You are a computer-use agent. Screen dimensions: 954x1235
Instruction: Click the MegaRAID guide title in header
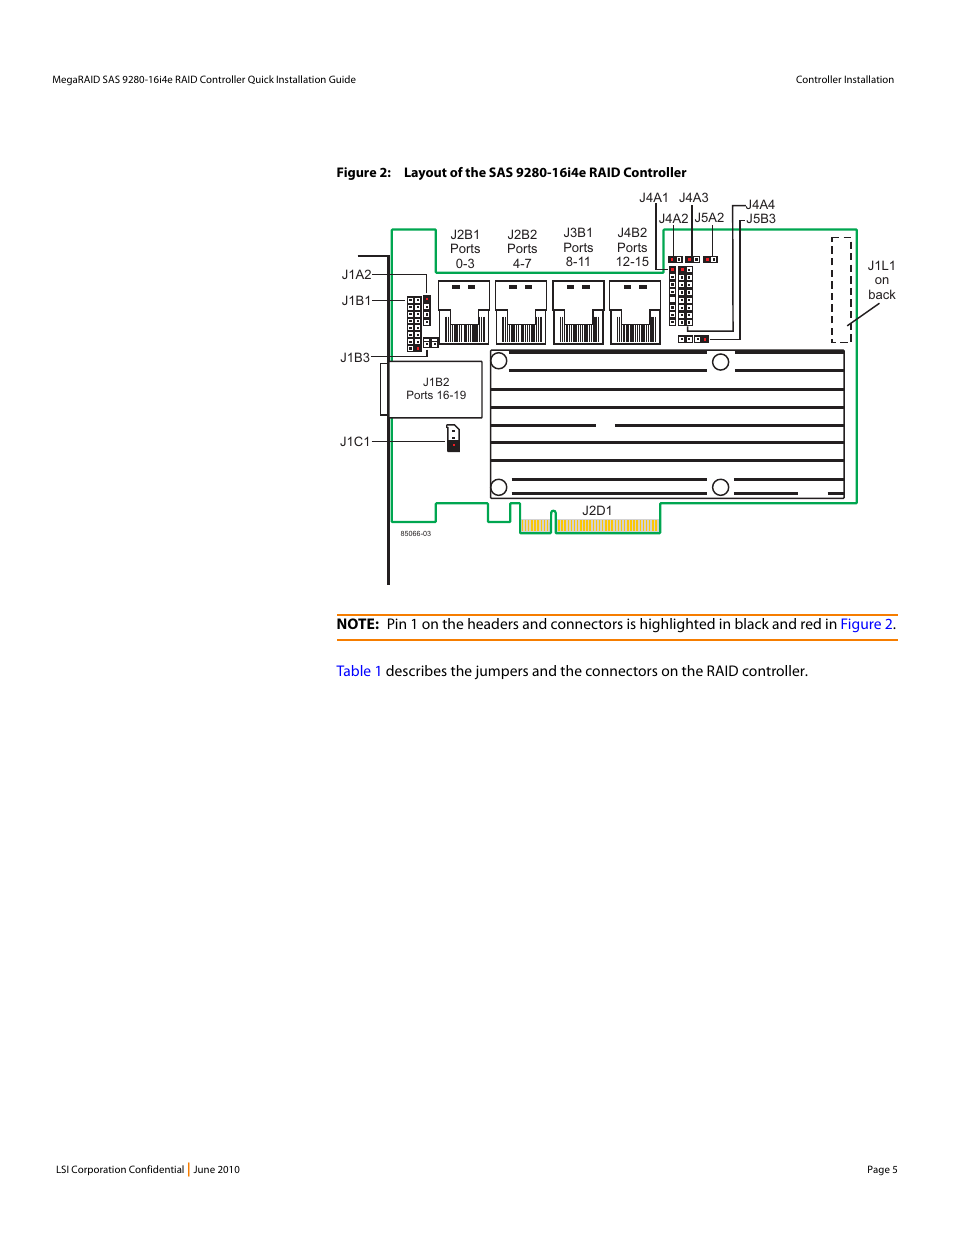pyautogui.click(x=204, y=80)
